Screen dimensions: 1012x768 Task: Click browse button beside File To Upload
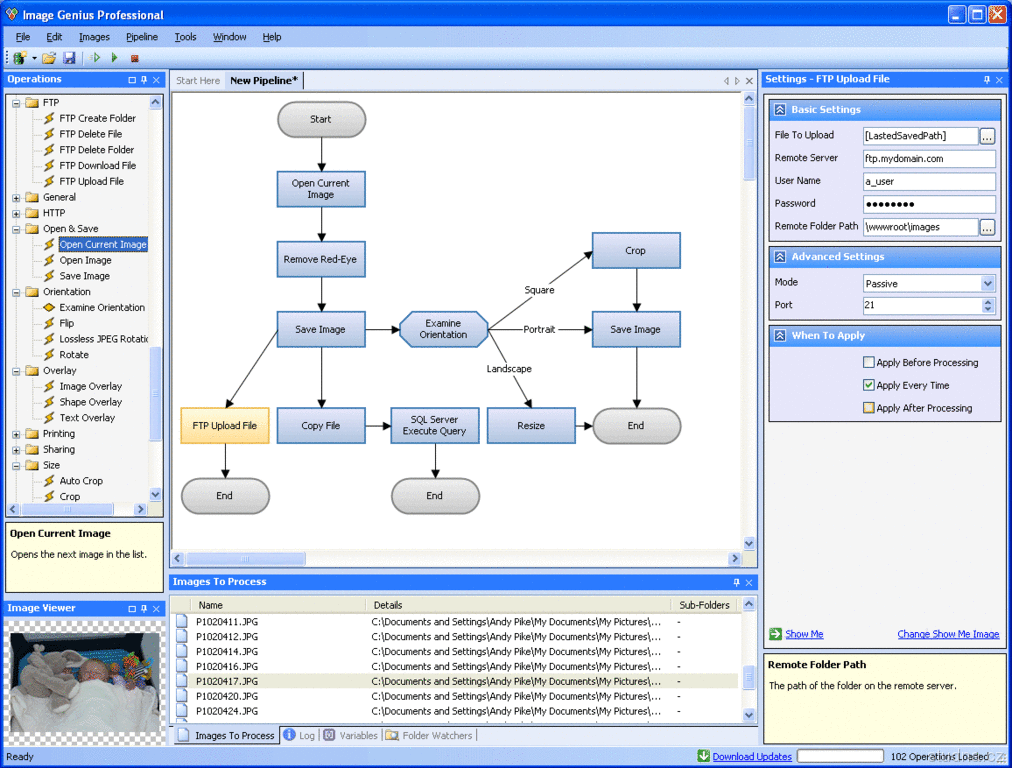pyautogui.click(x=987, y=136)
